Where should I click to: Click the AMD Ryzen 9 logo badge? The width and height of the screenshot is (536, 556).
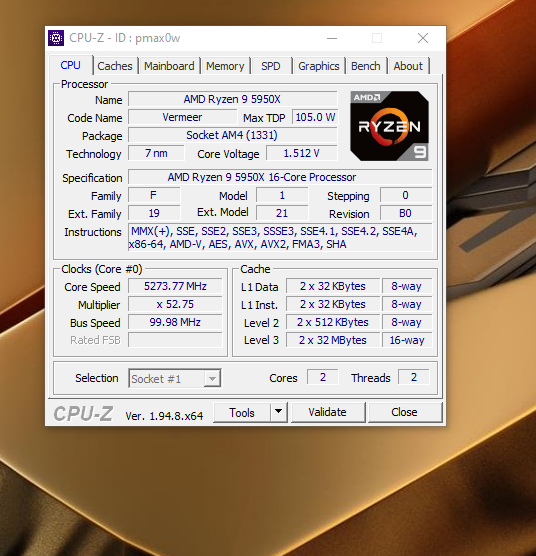[389, 126]
